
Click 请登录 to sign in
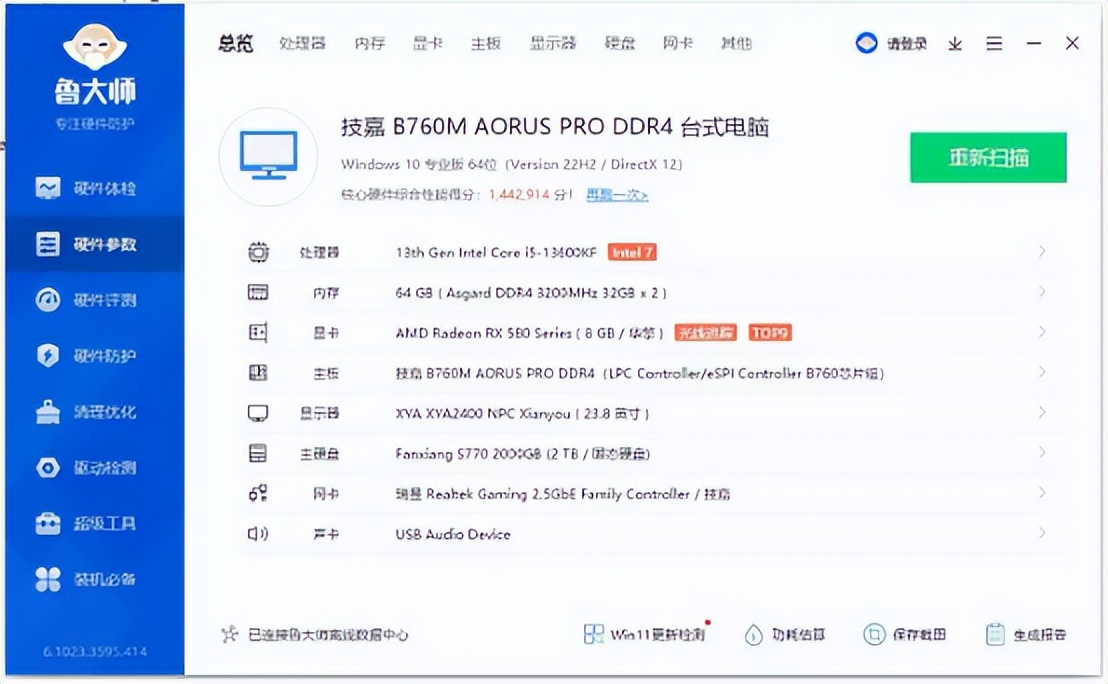tap(908, 43)
